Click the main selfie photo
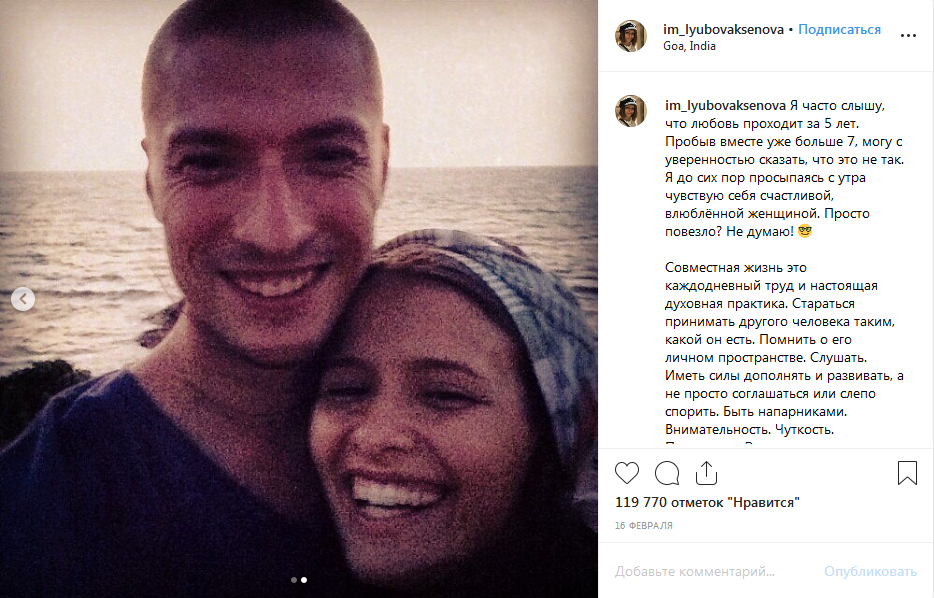The height and width of the screenshot is (598, 934). coord(299,299)
